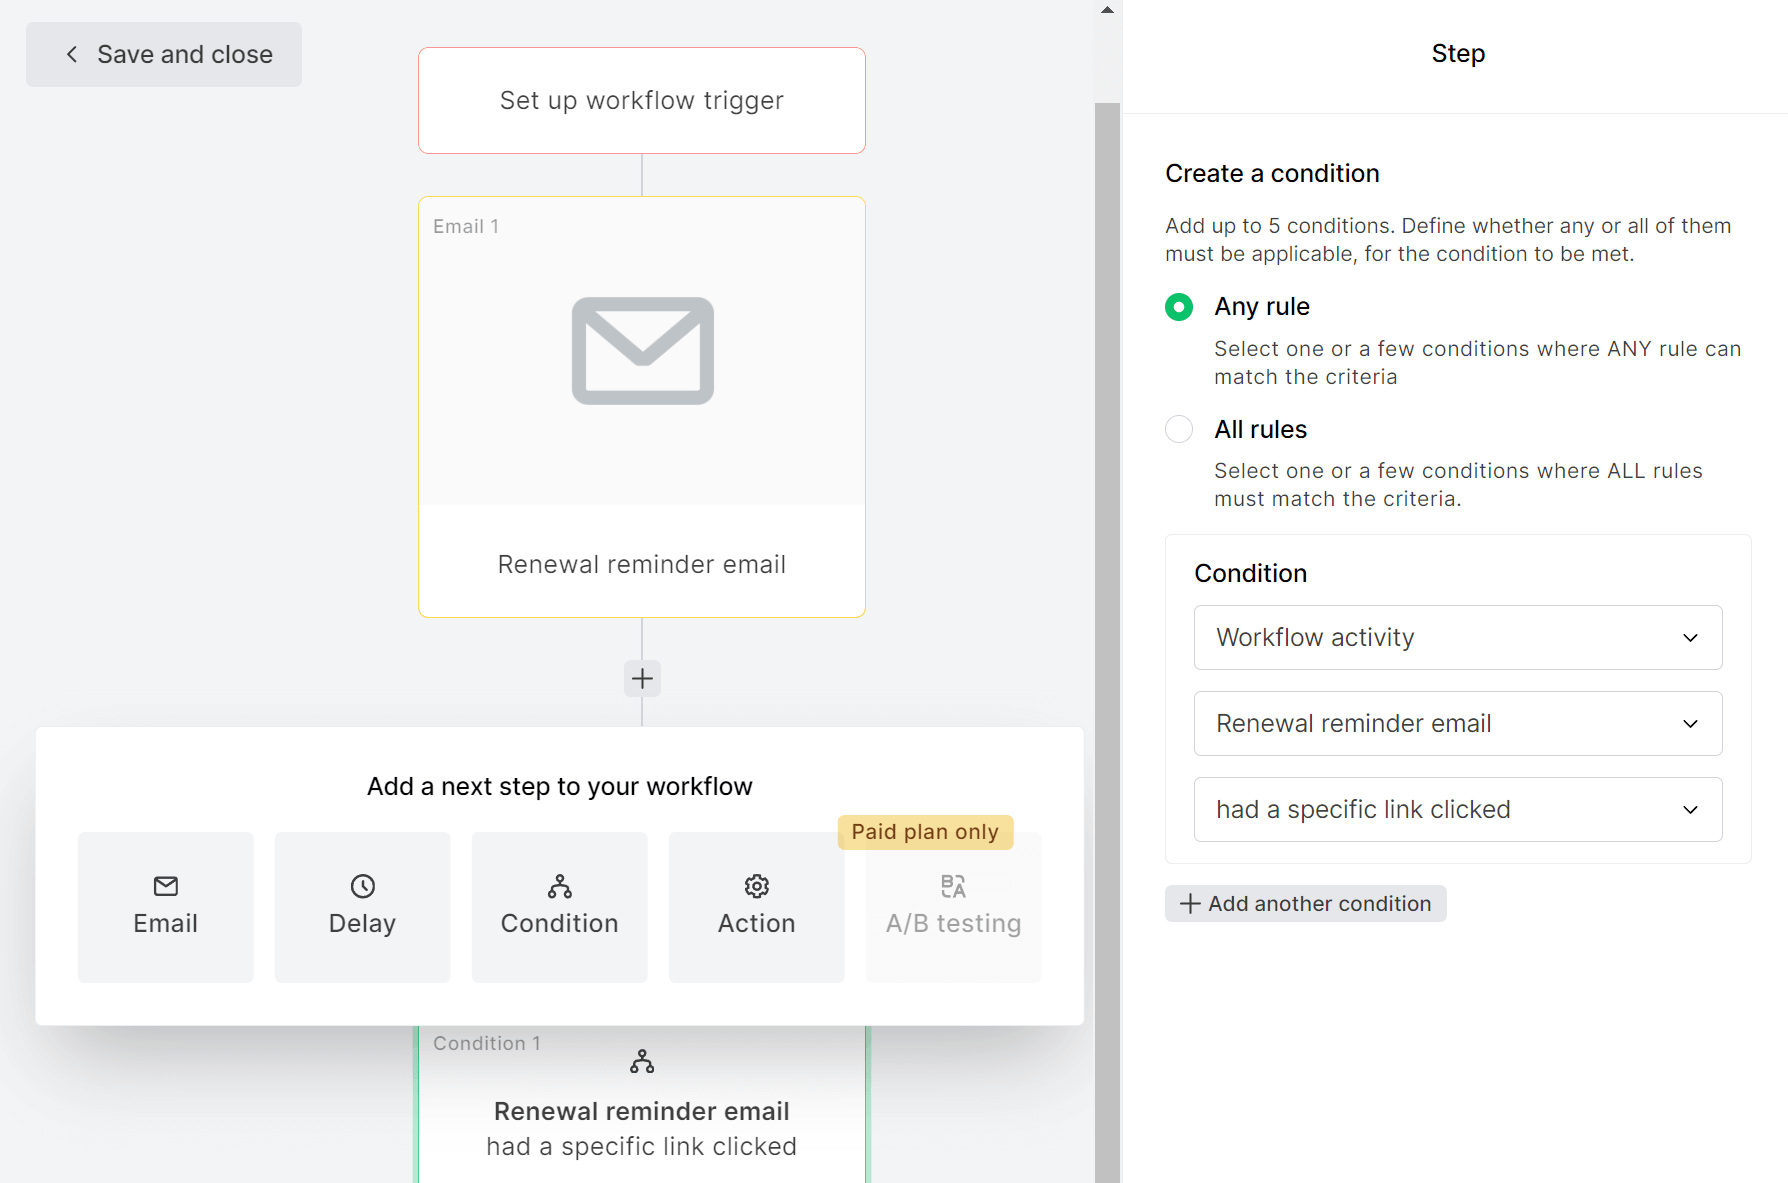This screenshot has height=1183, width=1788.
Task: Click the clock icon on the Delay tile
Action: (x=363, y=886)
